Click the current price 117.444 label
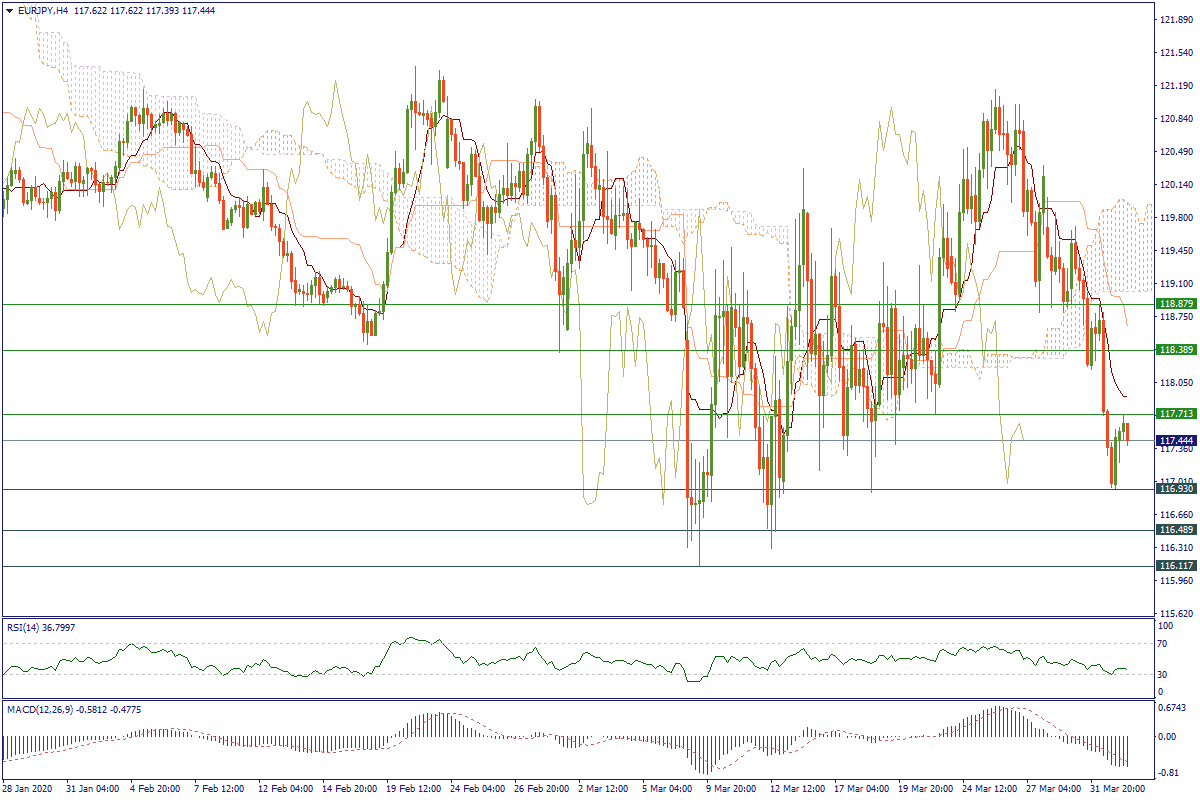Screen dimensions: 1200x800 pos(1175,440)
